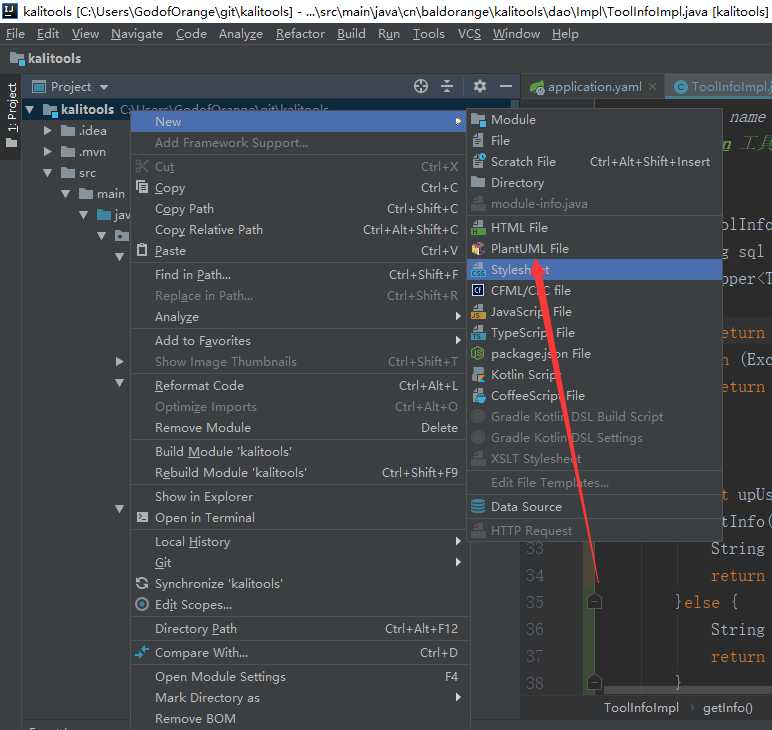Screen dimensions: 772x730
Task: Choose Rebuild Module 'kalitools'
Action: point(297,473)
